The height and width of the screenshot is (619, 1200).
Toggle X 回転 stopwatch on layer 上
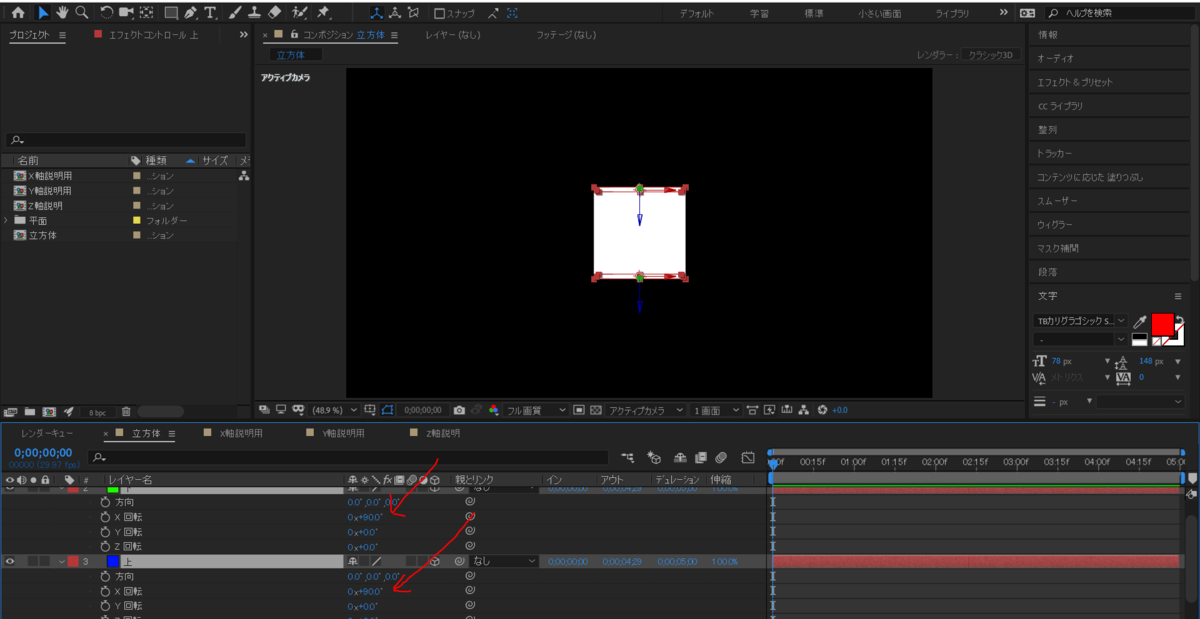click(x=105, y=591)
